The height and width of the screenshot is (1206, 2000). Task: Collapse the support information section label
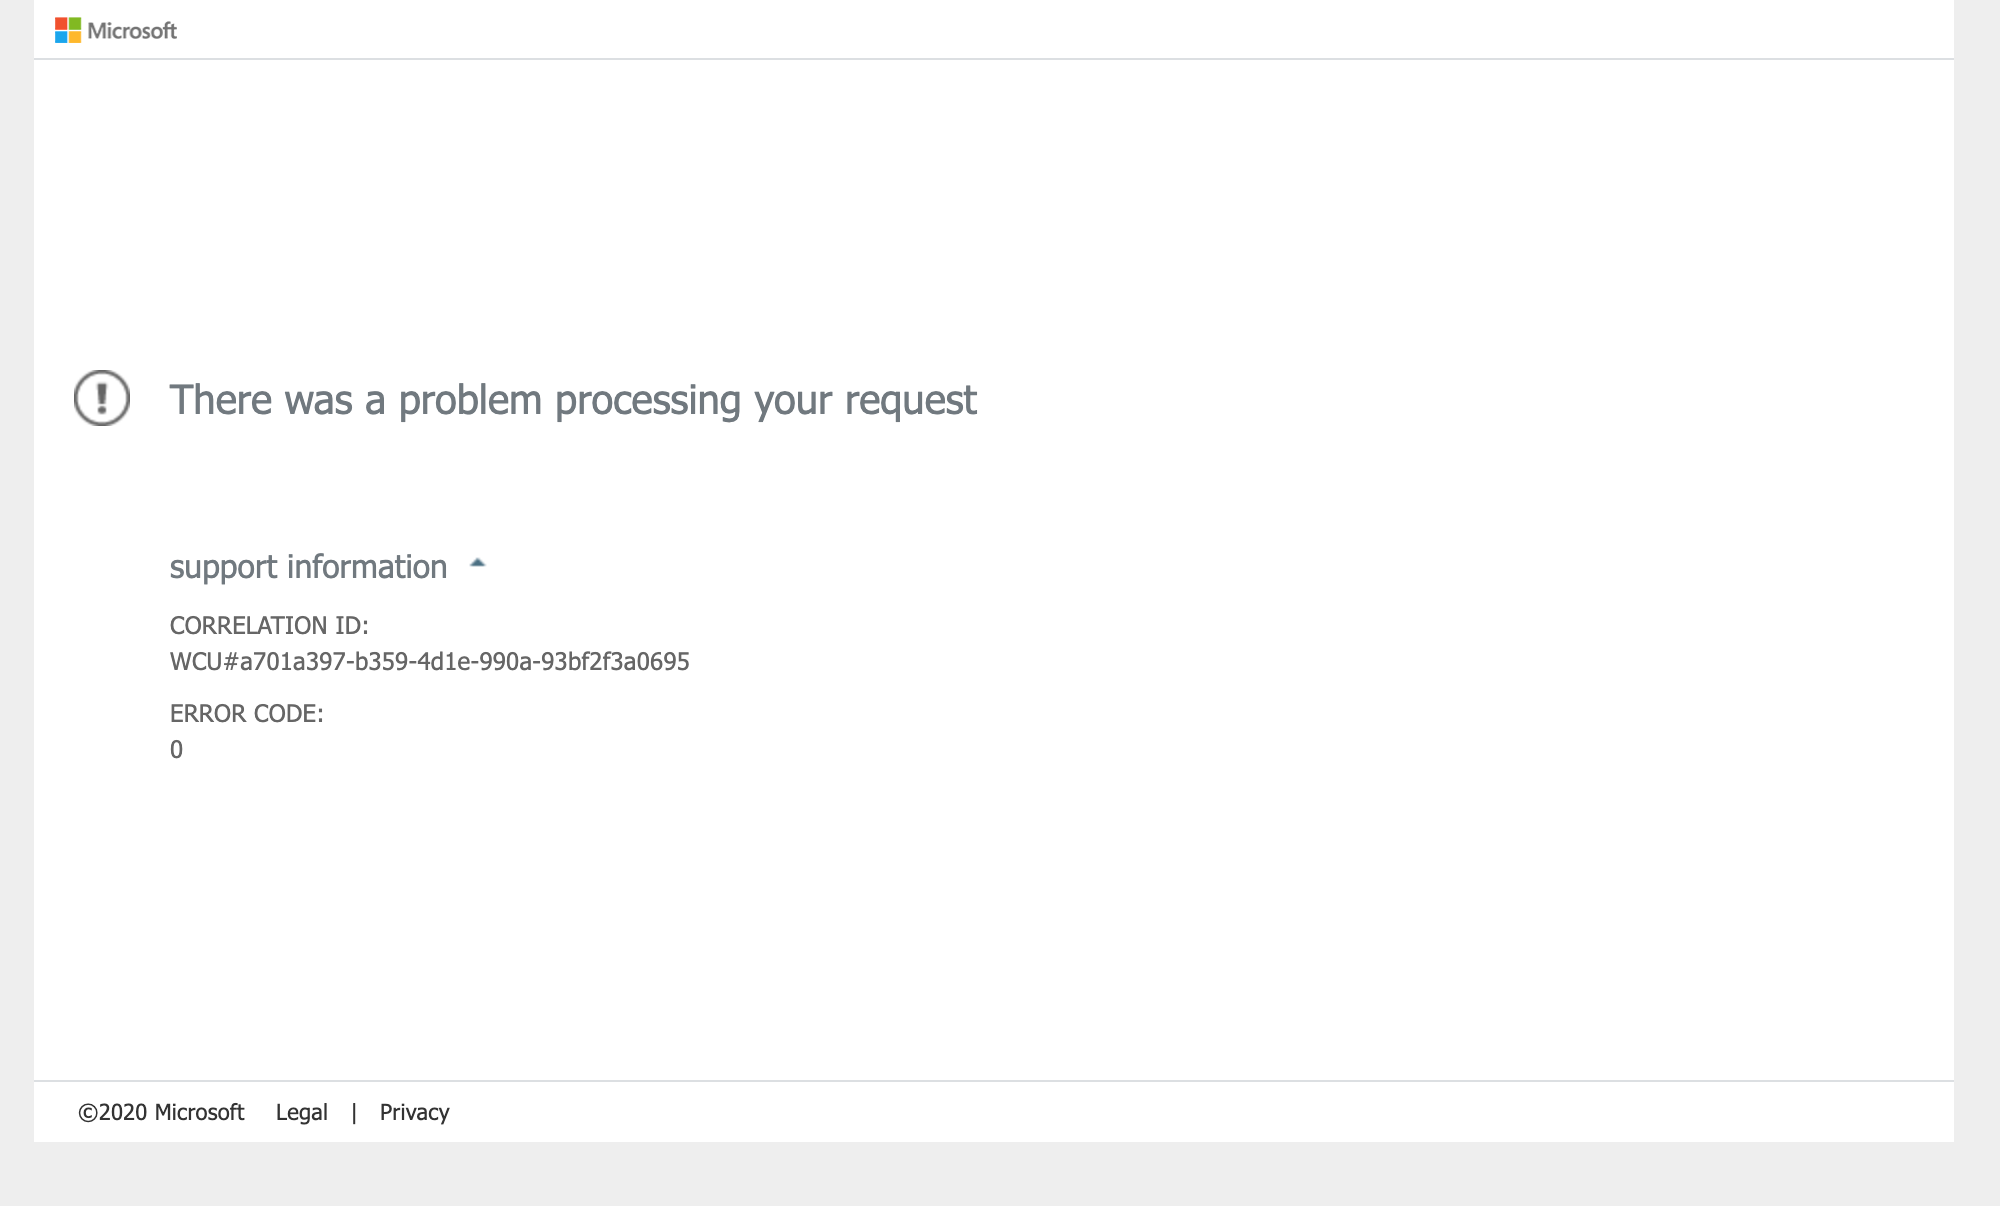(x=308, y=567)
